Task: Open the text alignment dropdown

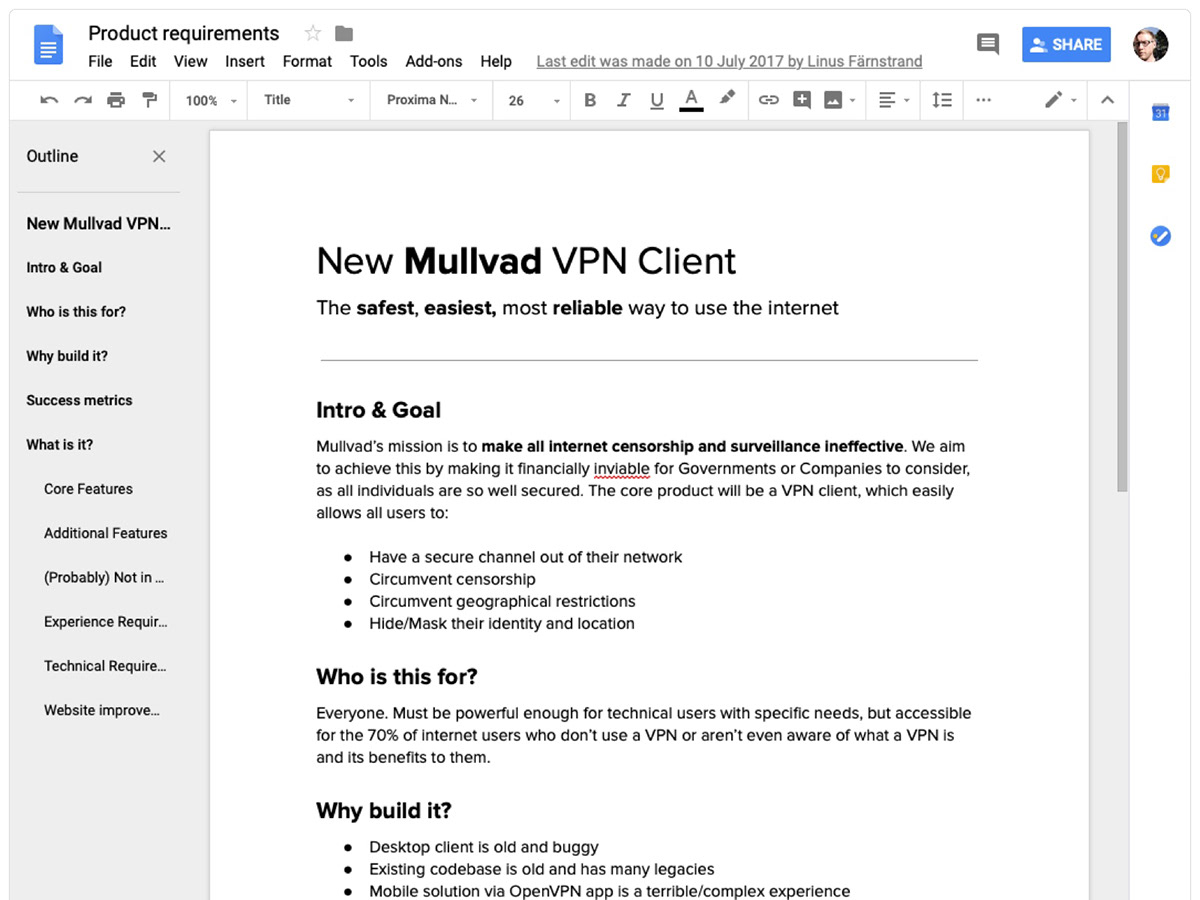Action: pyautogui.click(x=894, y=100)
